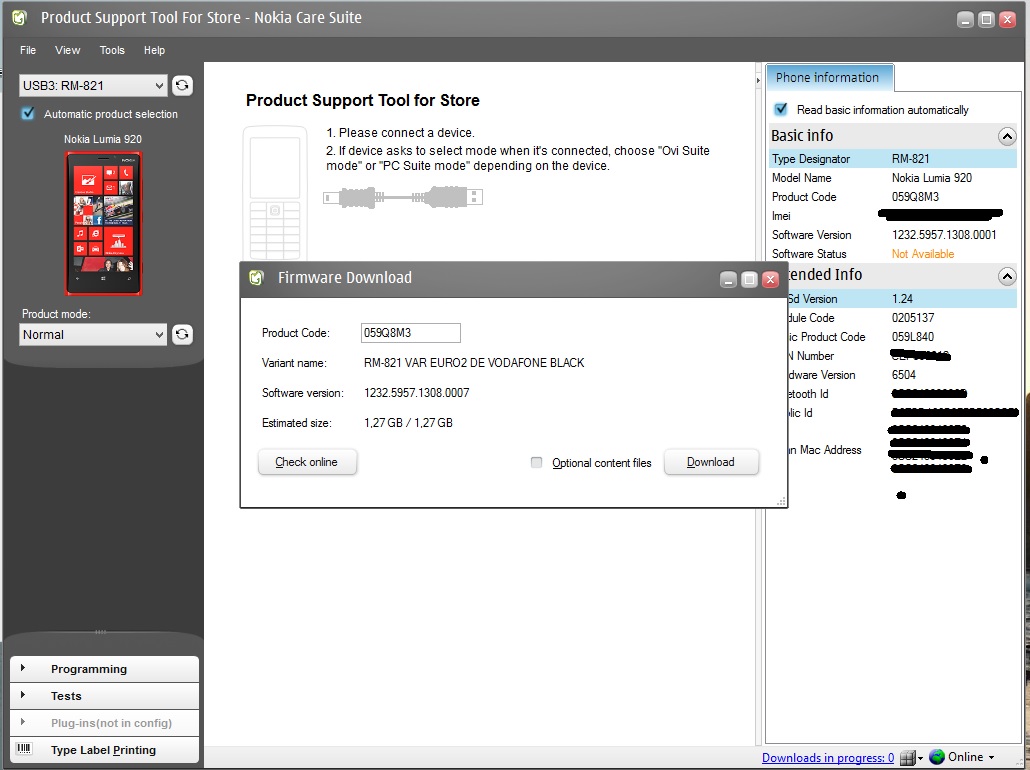Viewport: 1030px width, 770px height.
Task: Minimize the Firmware Download dialog
Action: (728, 280)
